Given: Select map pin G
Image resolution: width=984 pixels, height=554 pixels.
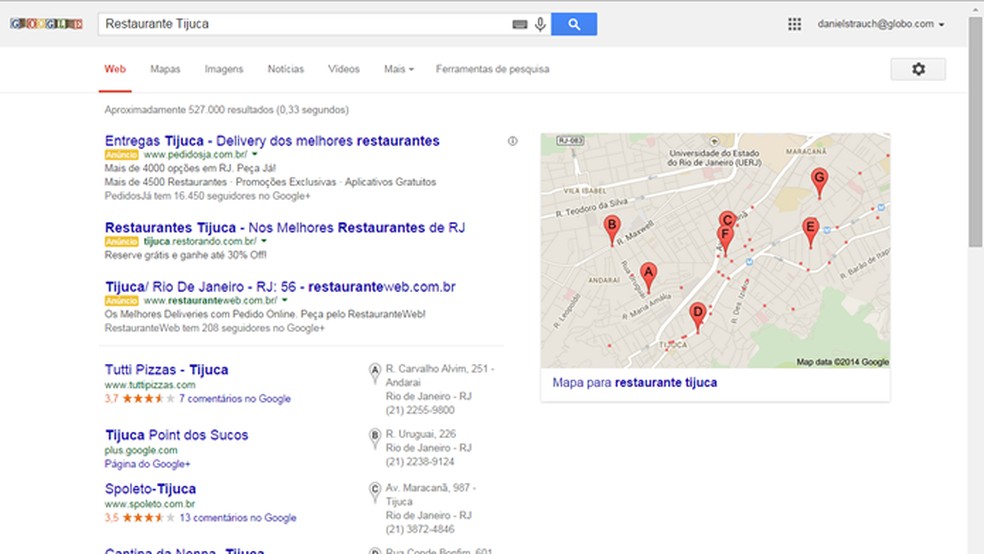Looking at the screenshot, I should pos(819,183).
